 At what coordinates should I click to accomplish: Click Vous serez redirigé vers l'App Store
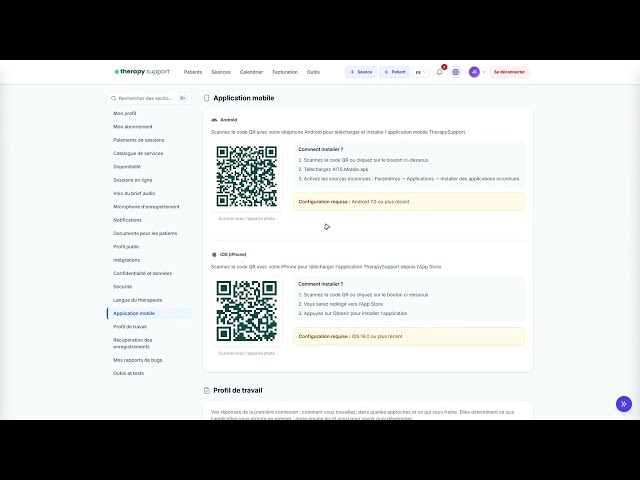coord(340,304)
